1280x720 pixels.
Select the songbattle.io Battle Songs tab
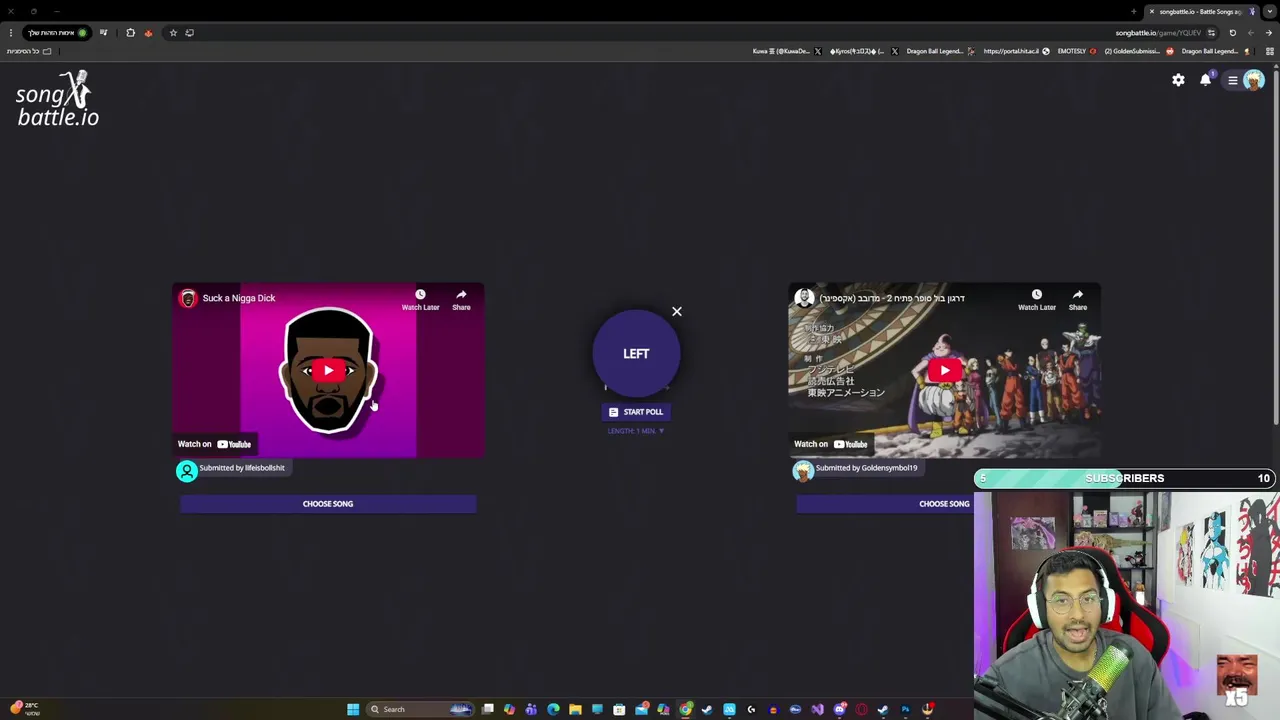tap(1200, 12)
